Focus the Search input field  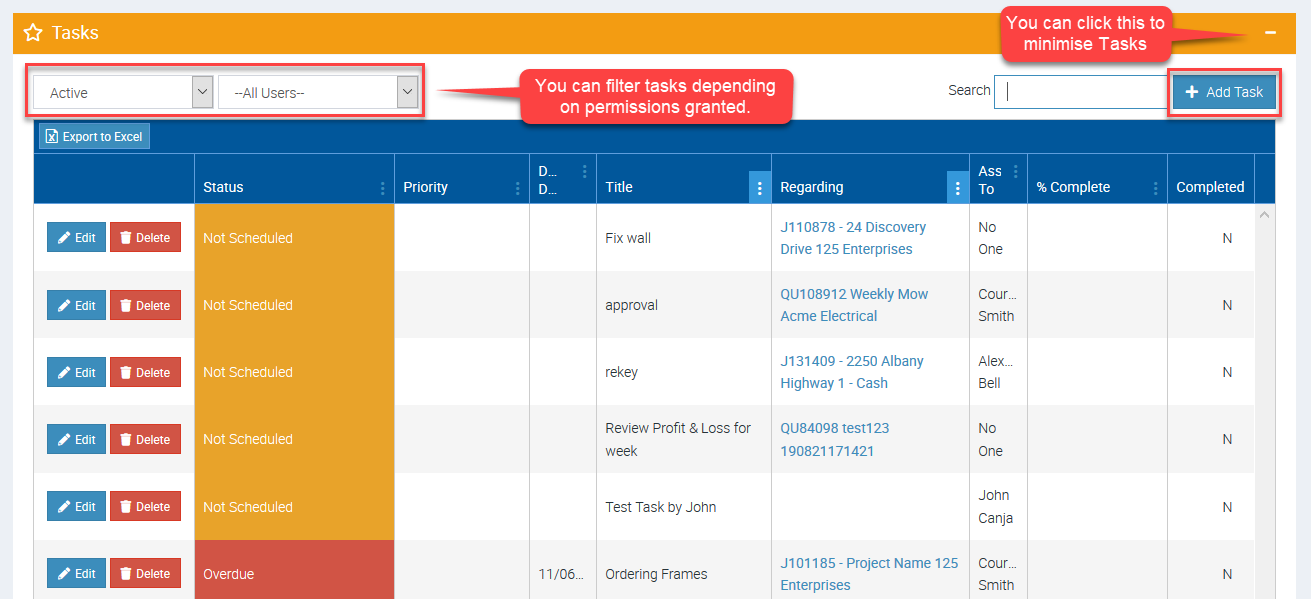click(1084, 91)
